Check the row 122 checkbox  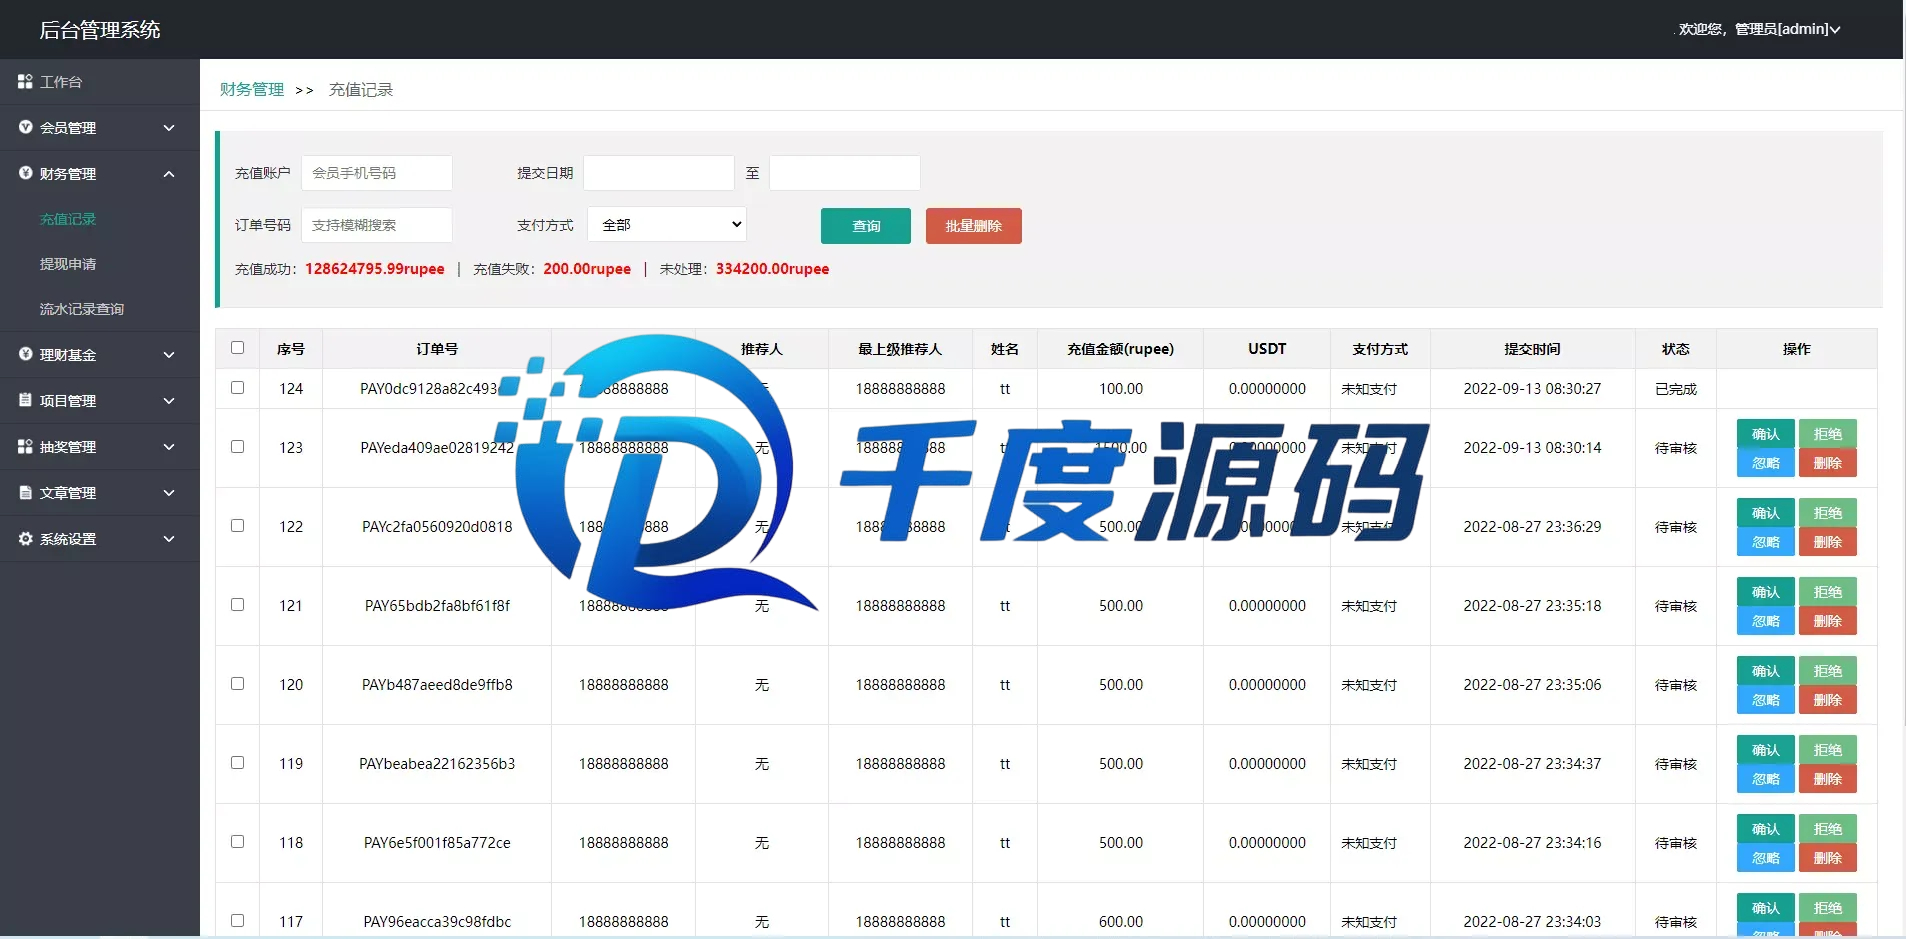237,525
